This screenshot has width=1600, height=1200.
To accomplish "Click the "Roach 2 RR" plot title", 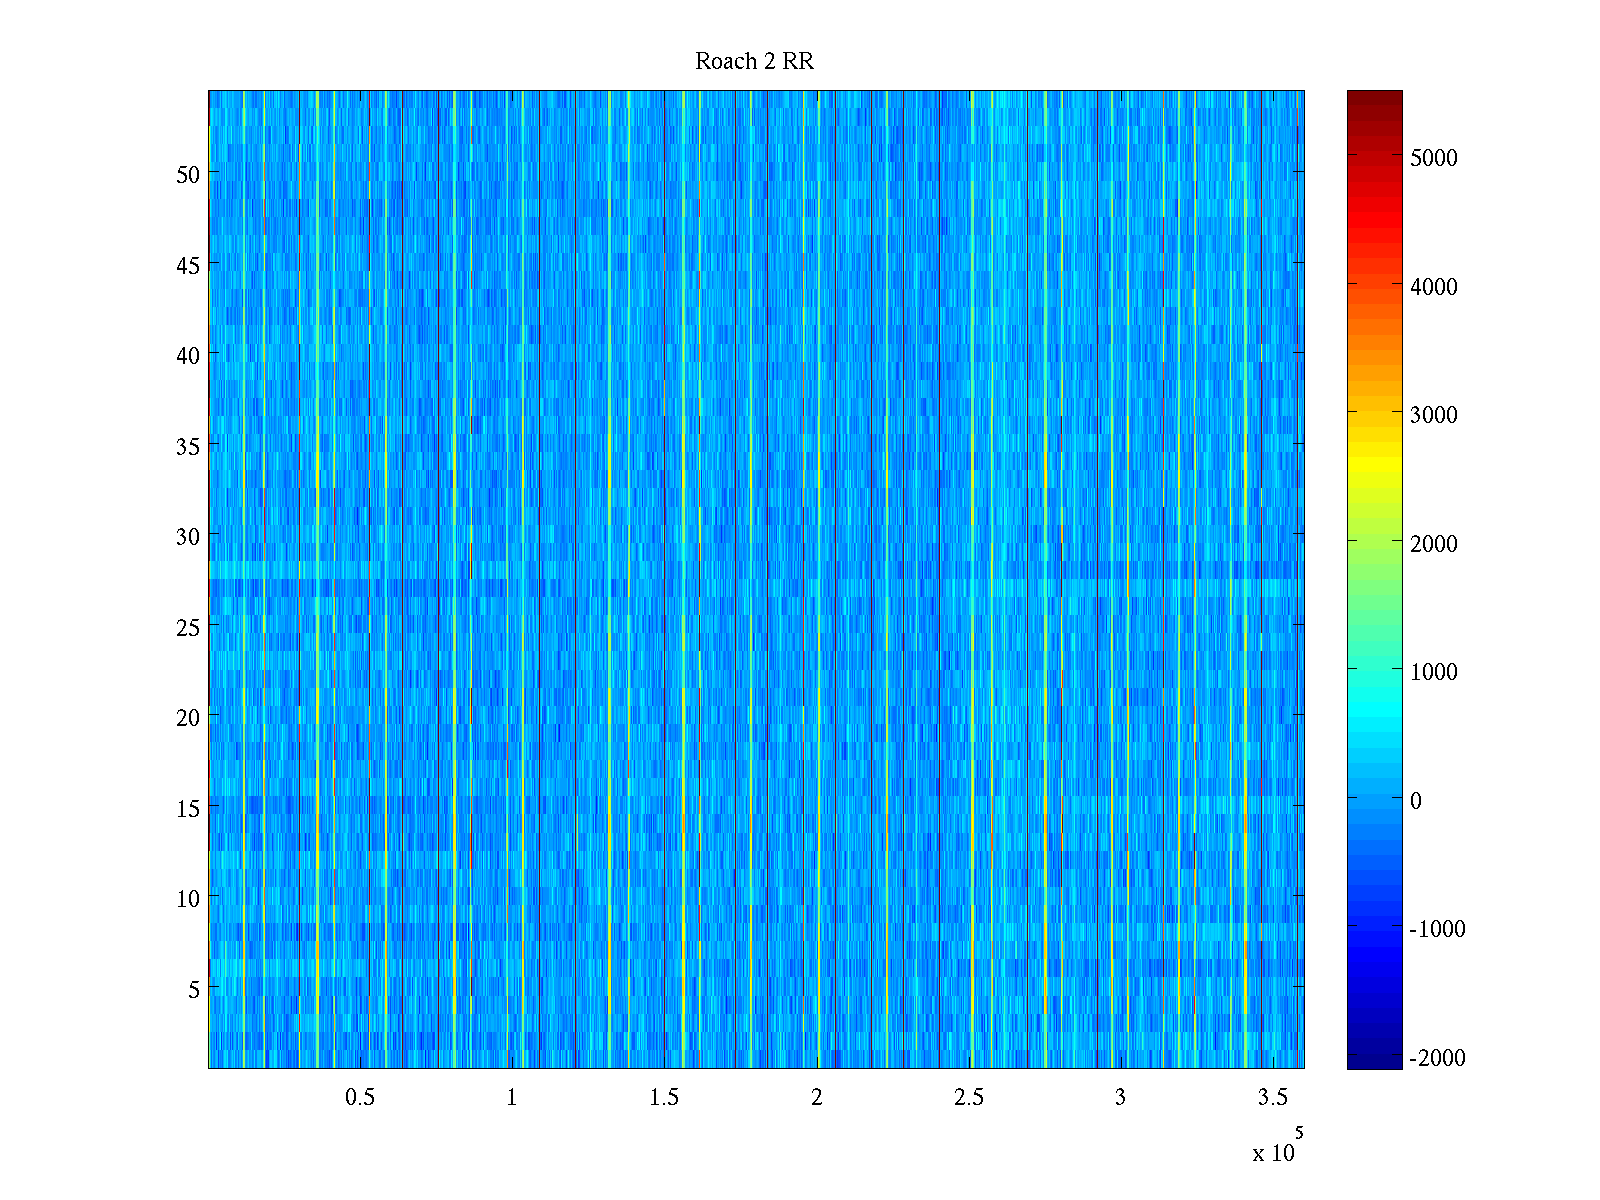I will click(x=754, y=62).
